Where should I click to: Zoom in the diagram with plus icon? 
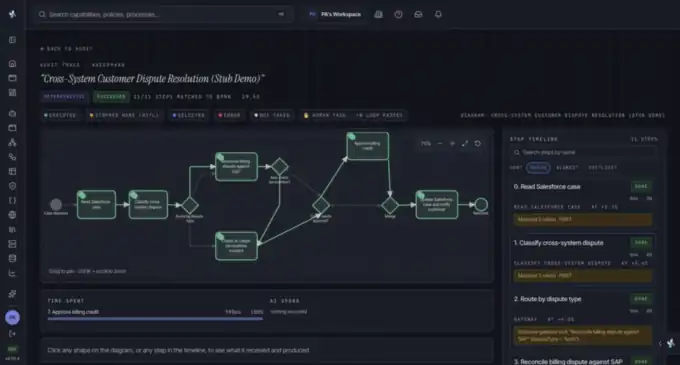coord(452,143)
